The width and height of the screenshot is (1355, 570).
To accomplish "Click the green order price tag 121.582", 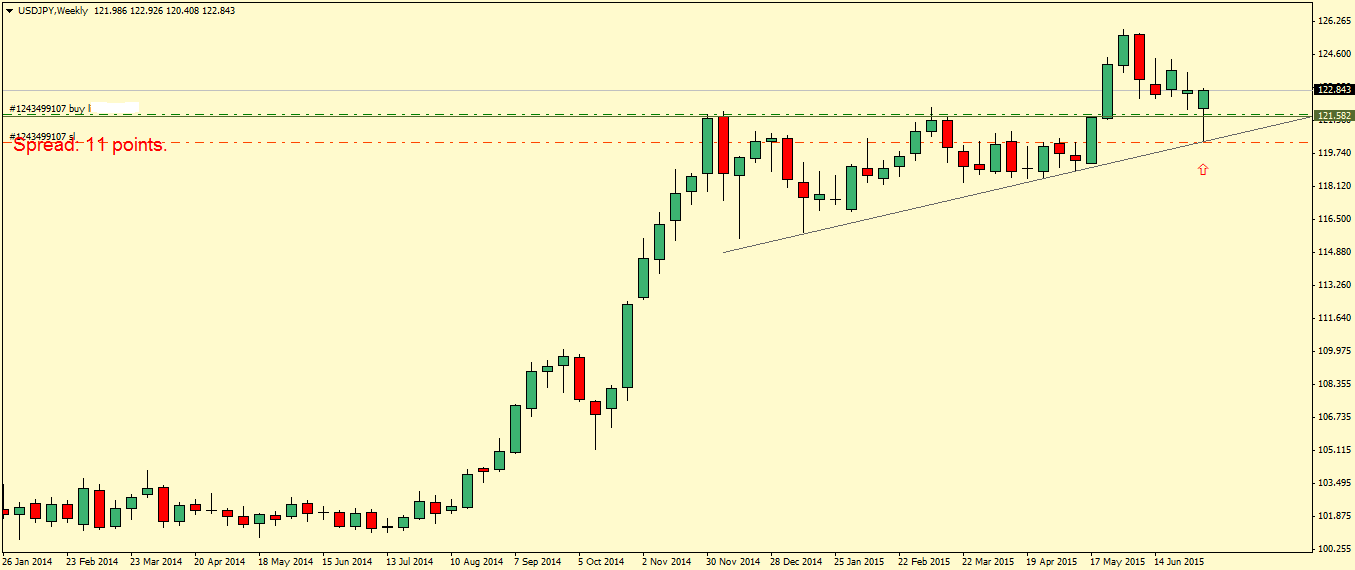I will coord(1336,116).
